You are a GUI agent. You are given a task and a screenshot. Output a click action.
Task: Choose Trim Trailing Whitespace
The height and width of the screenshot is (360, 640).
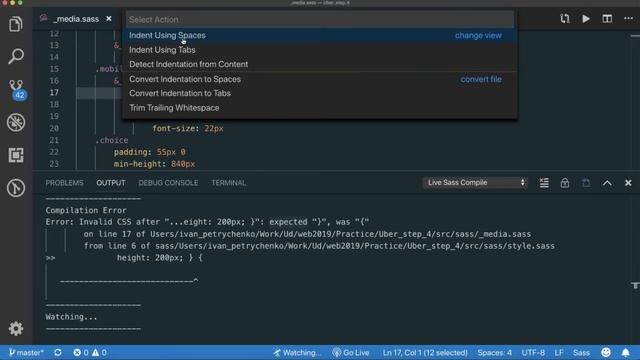(x=320, y=108)
